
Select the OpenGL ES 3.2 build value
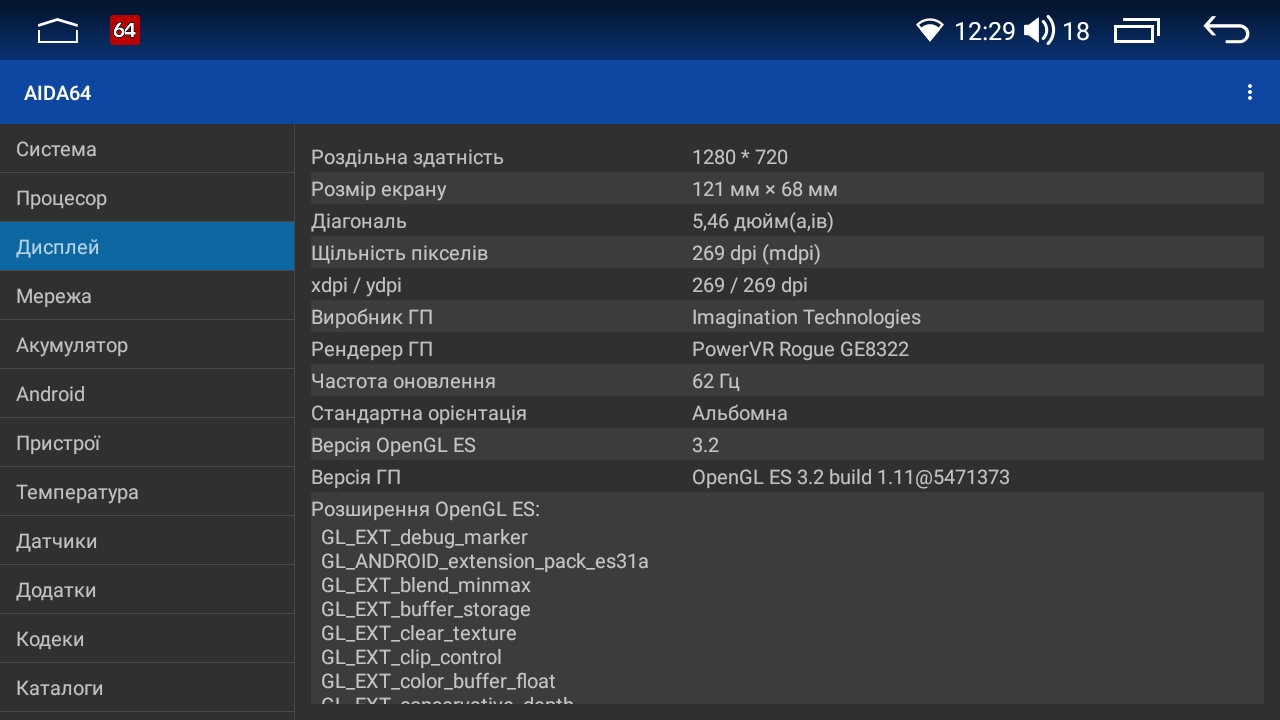click(x=851, y=477)
